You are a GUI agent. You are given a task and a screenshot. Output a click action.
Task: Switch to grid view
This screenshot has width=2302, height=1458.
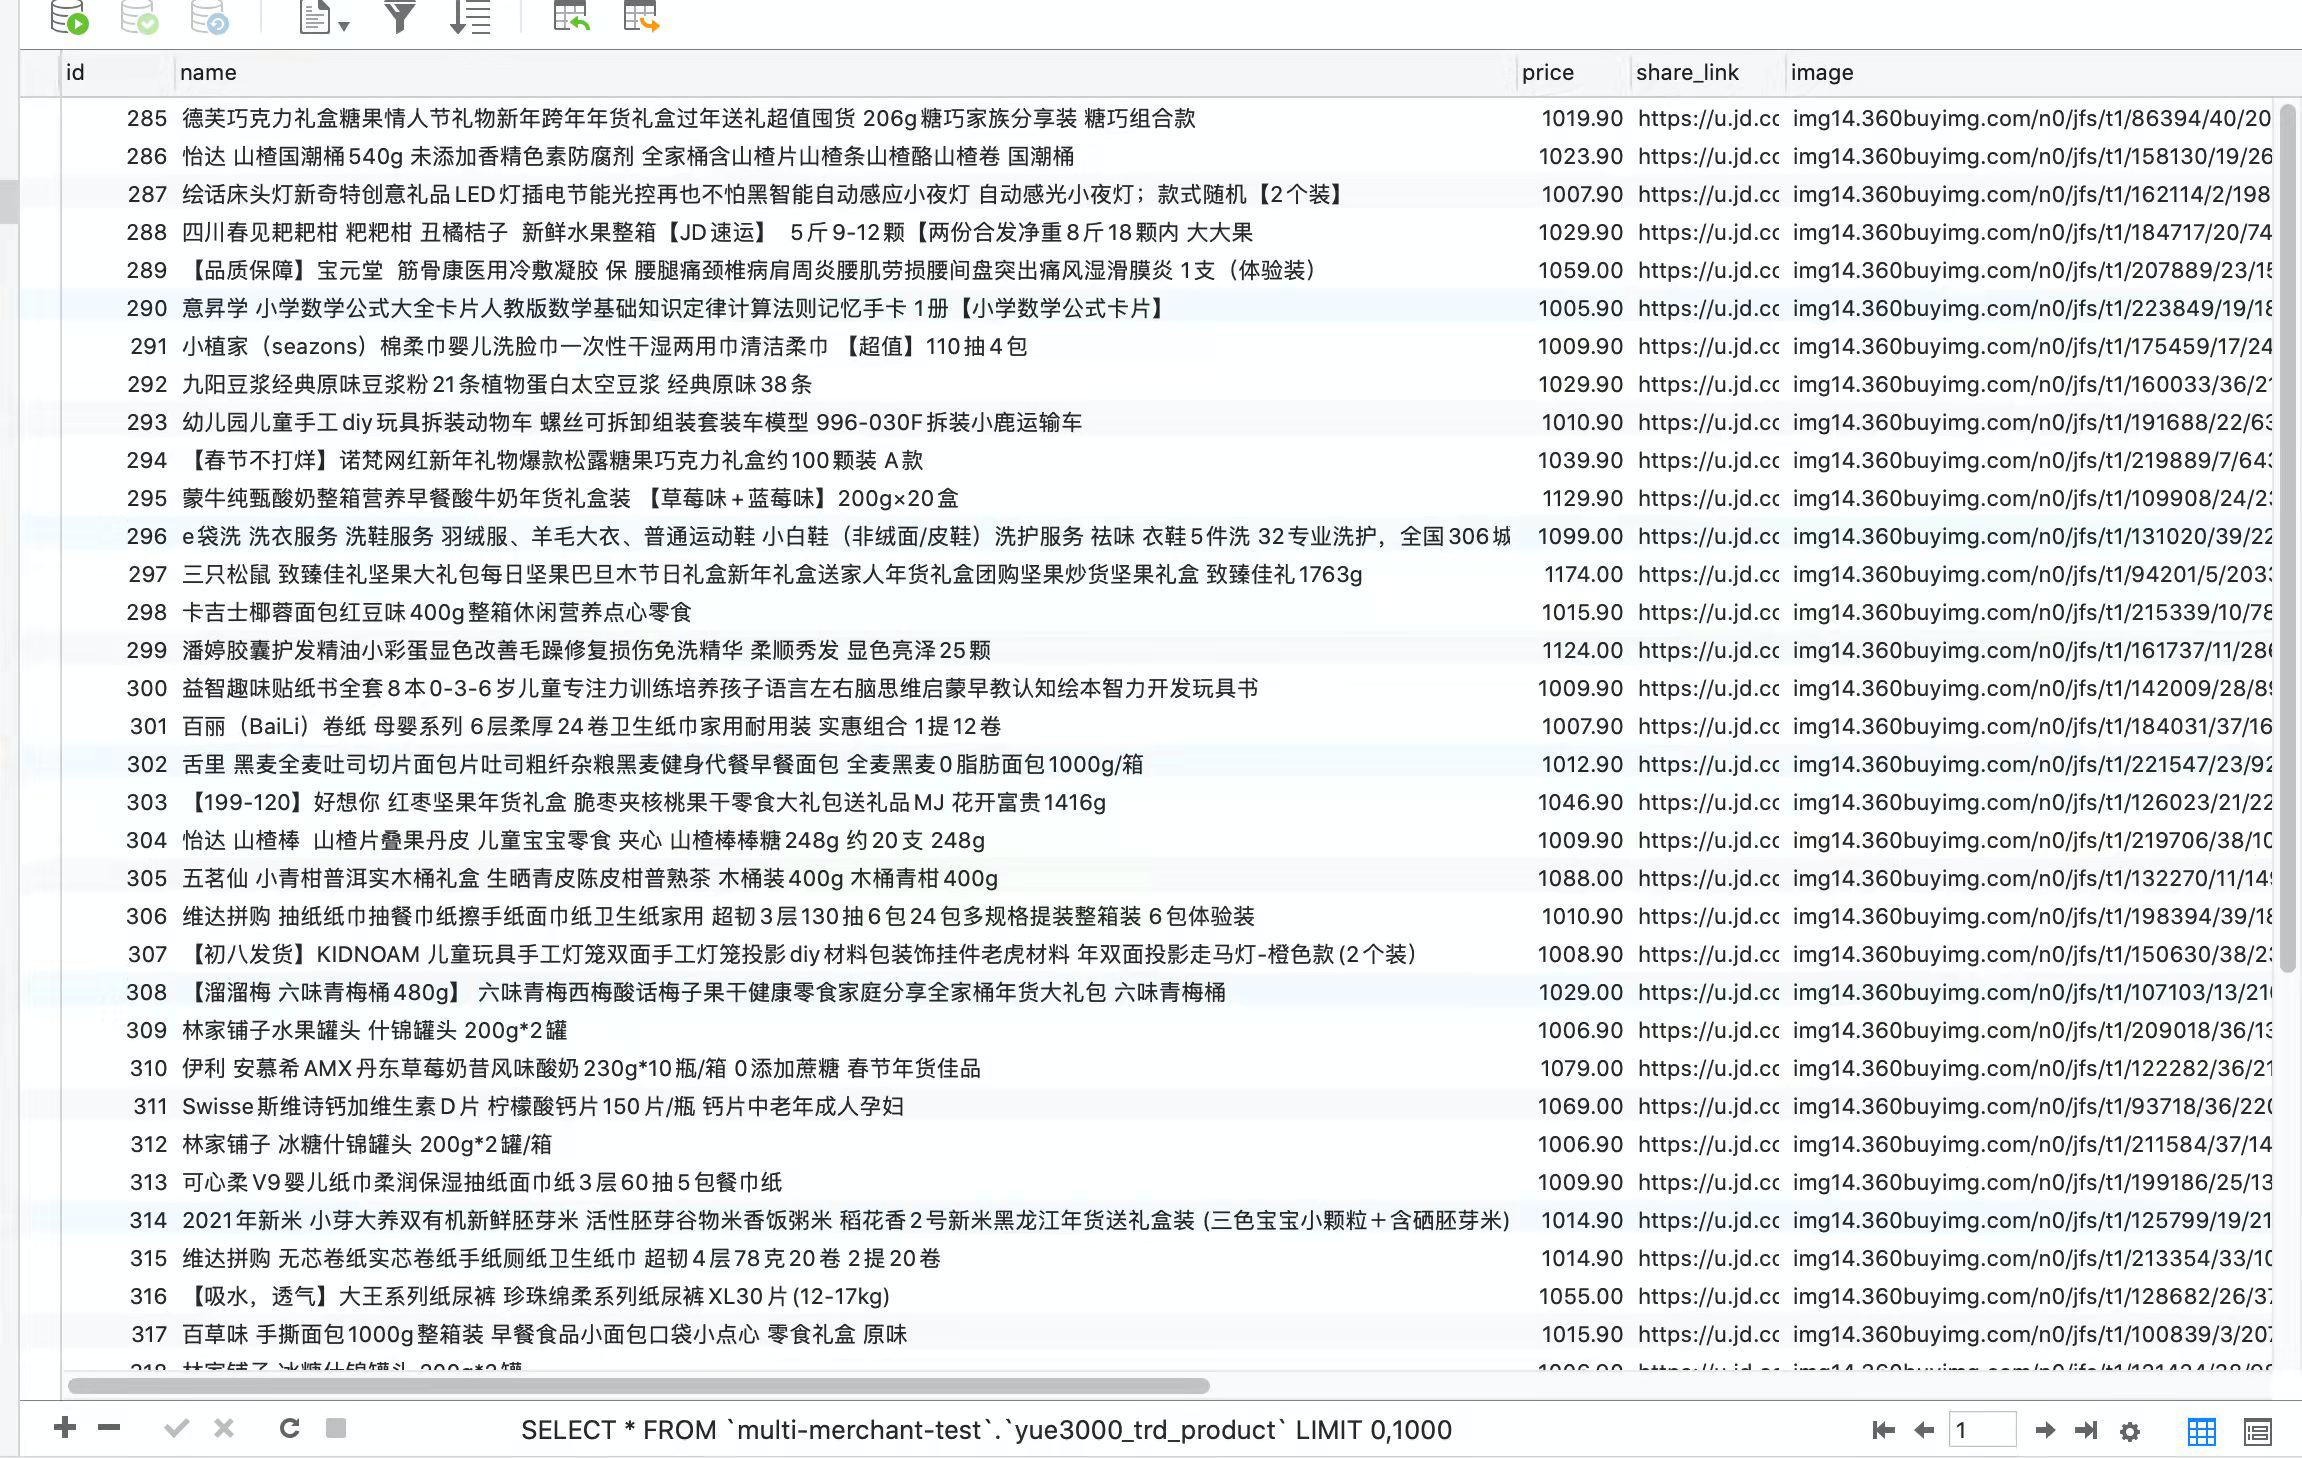(2201, 1431)
